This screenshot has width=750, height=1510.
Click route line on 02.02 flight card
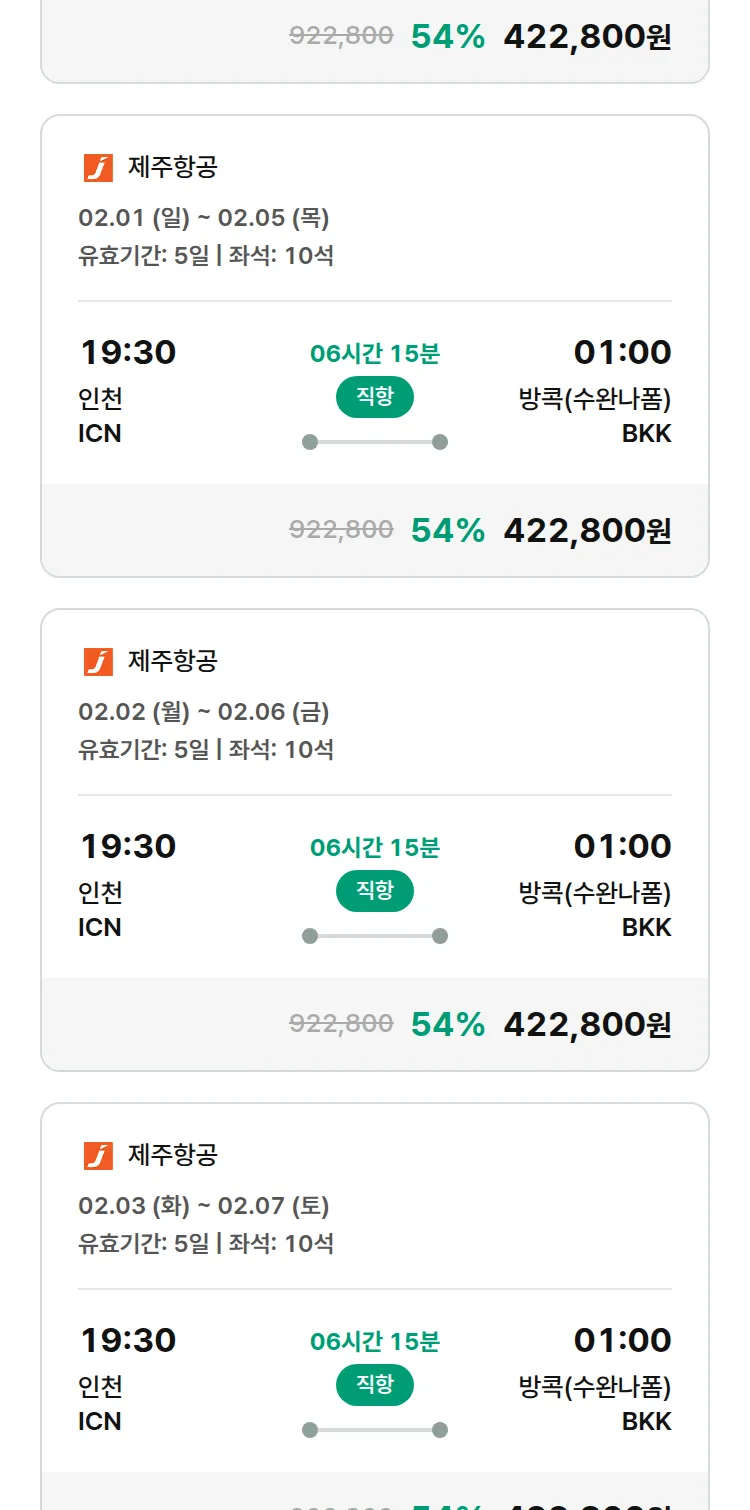coord(375,936)
